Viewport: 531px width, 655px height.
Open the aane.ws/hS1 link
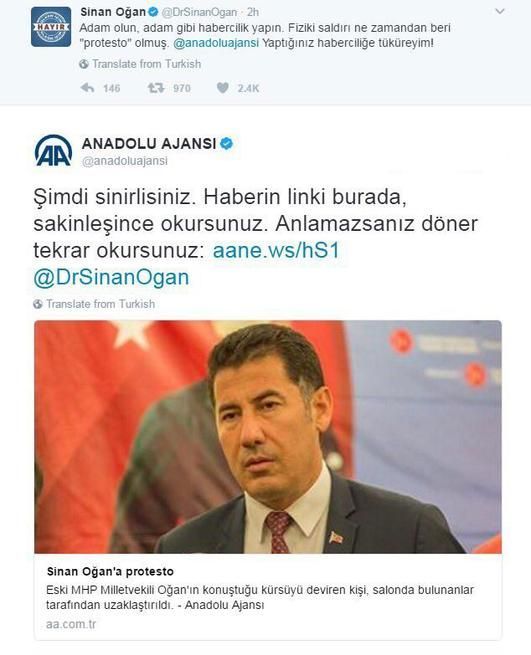coord(276,251)
